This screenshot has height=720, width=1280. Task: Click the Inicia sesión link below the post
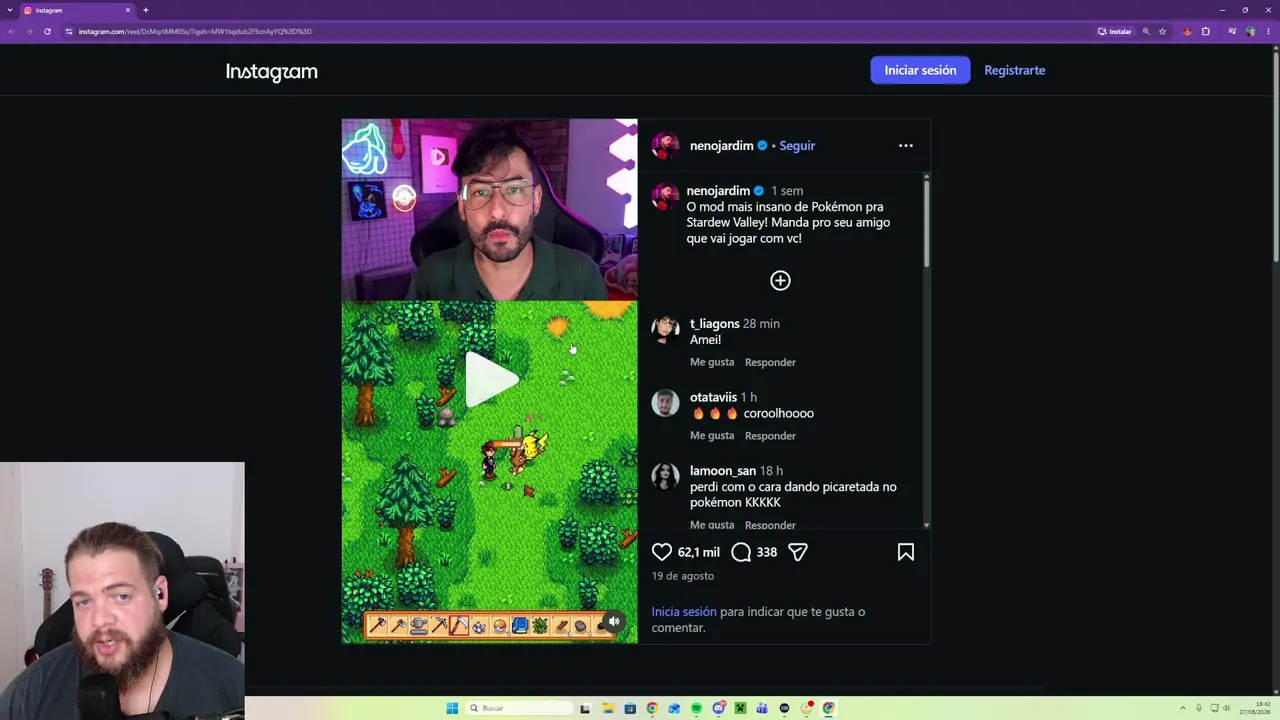point(684,612)
